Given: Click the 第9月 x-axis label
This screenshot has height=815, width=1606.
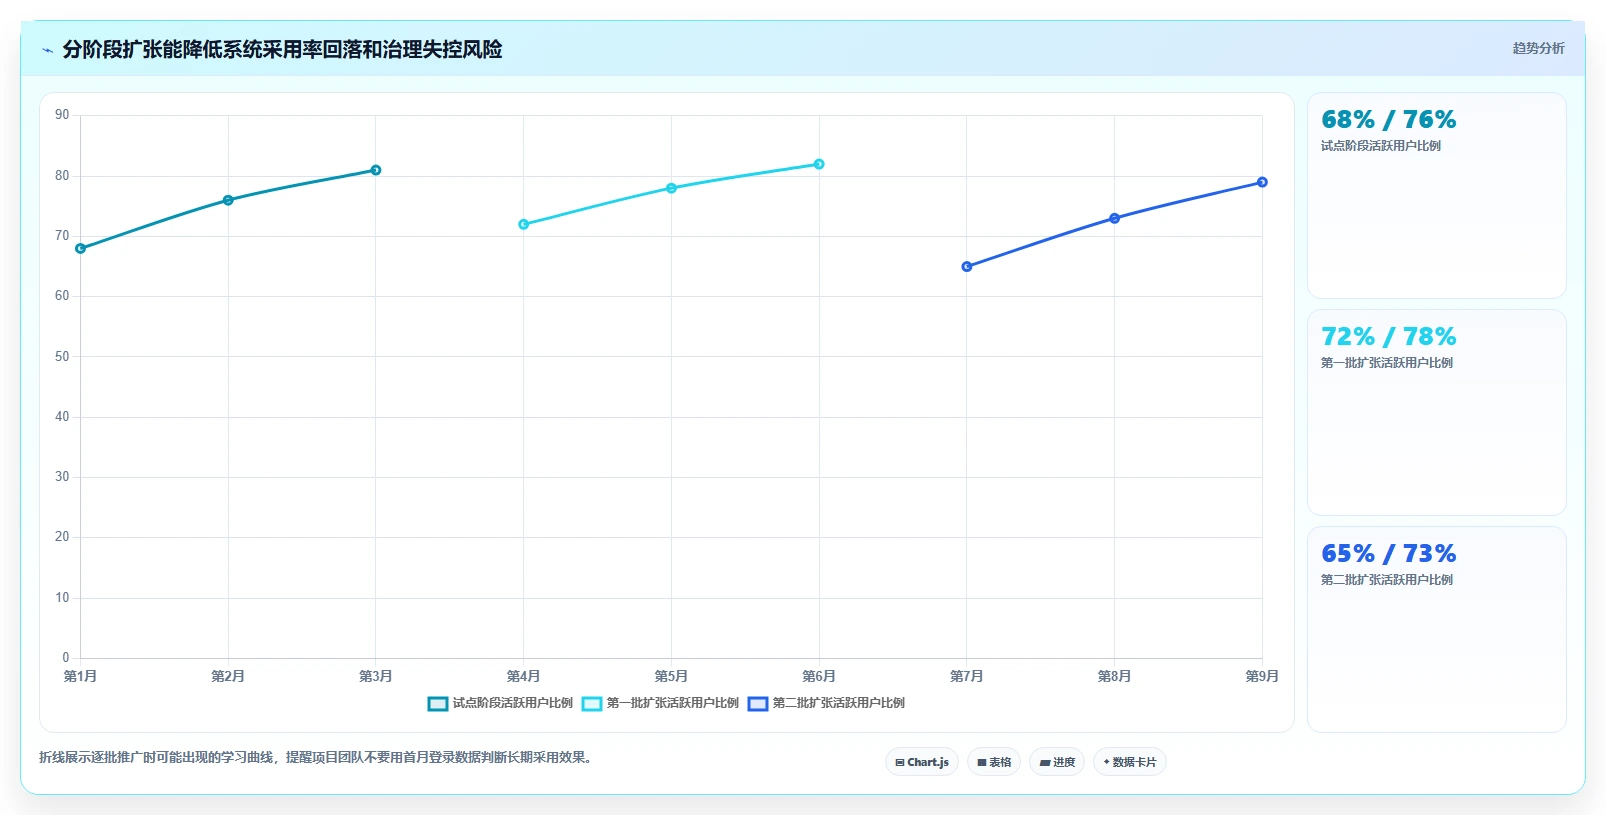Looking at the screenshot, I should coord(1262,677).
